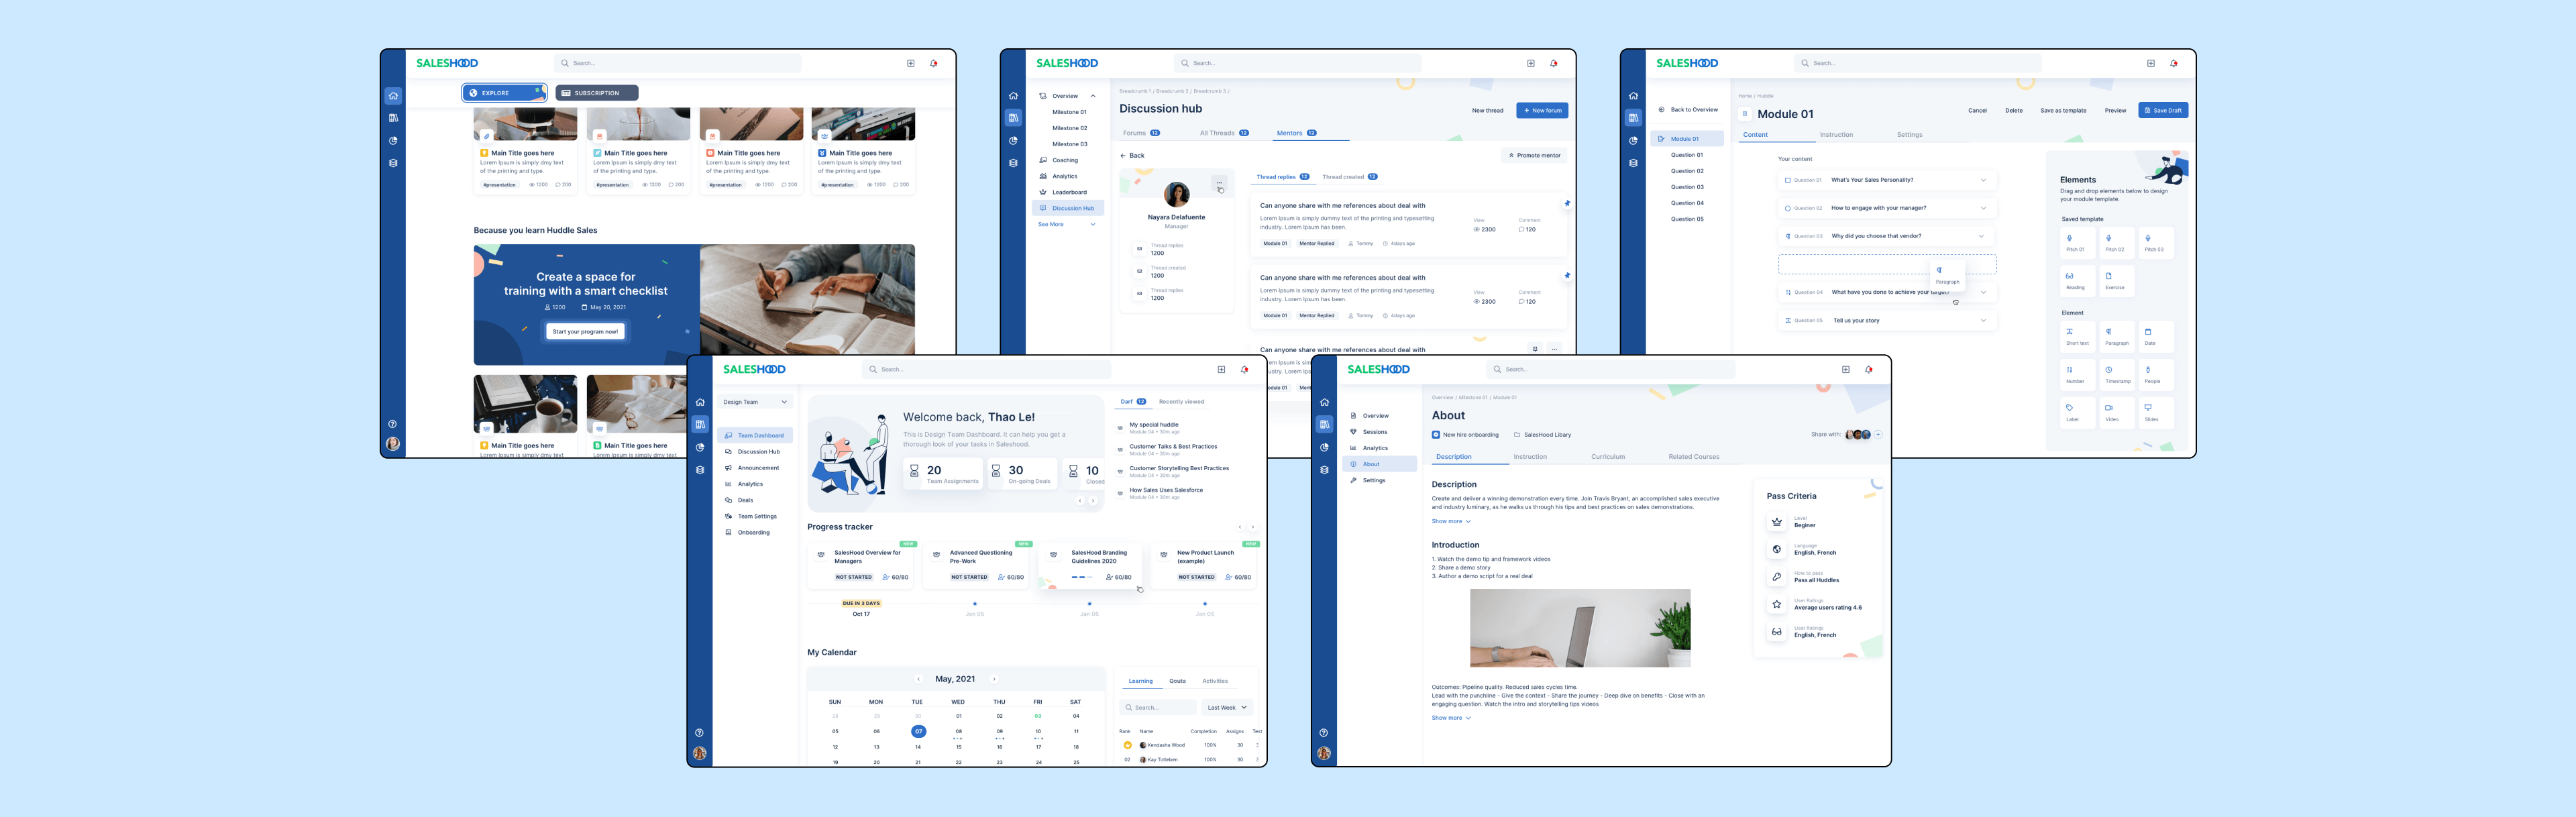Click next arrow in Progress tracker carousel

1252,527
